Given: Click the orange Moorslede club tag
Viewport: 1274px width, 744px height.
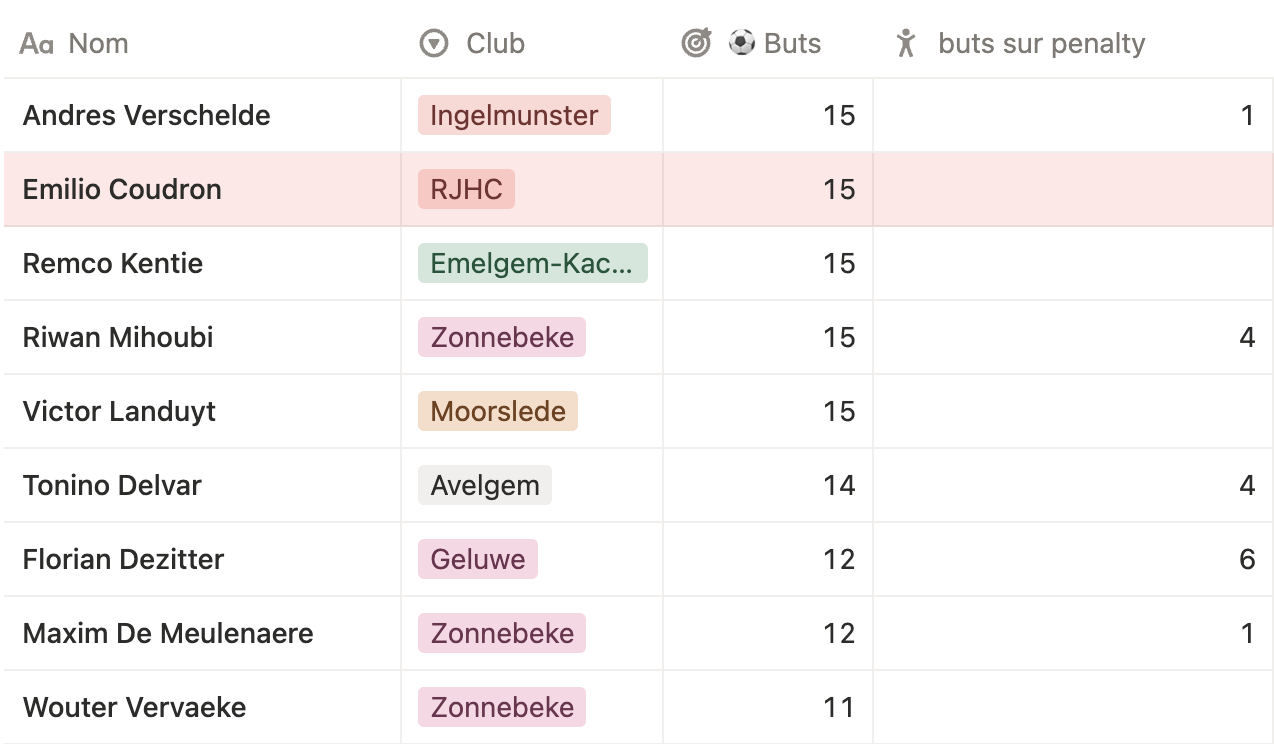Looking at the screenshot, I should pyautogui.click(x=498, y=411).
